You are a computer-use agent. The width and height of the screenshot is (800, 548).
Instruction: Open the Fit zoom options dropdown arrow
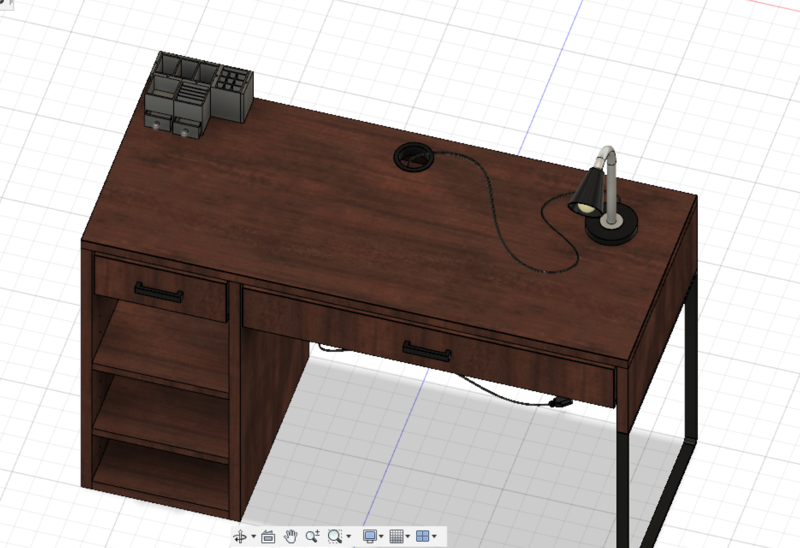(349, 536)
